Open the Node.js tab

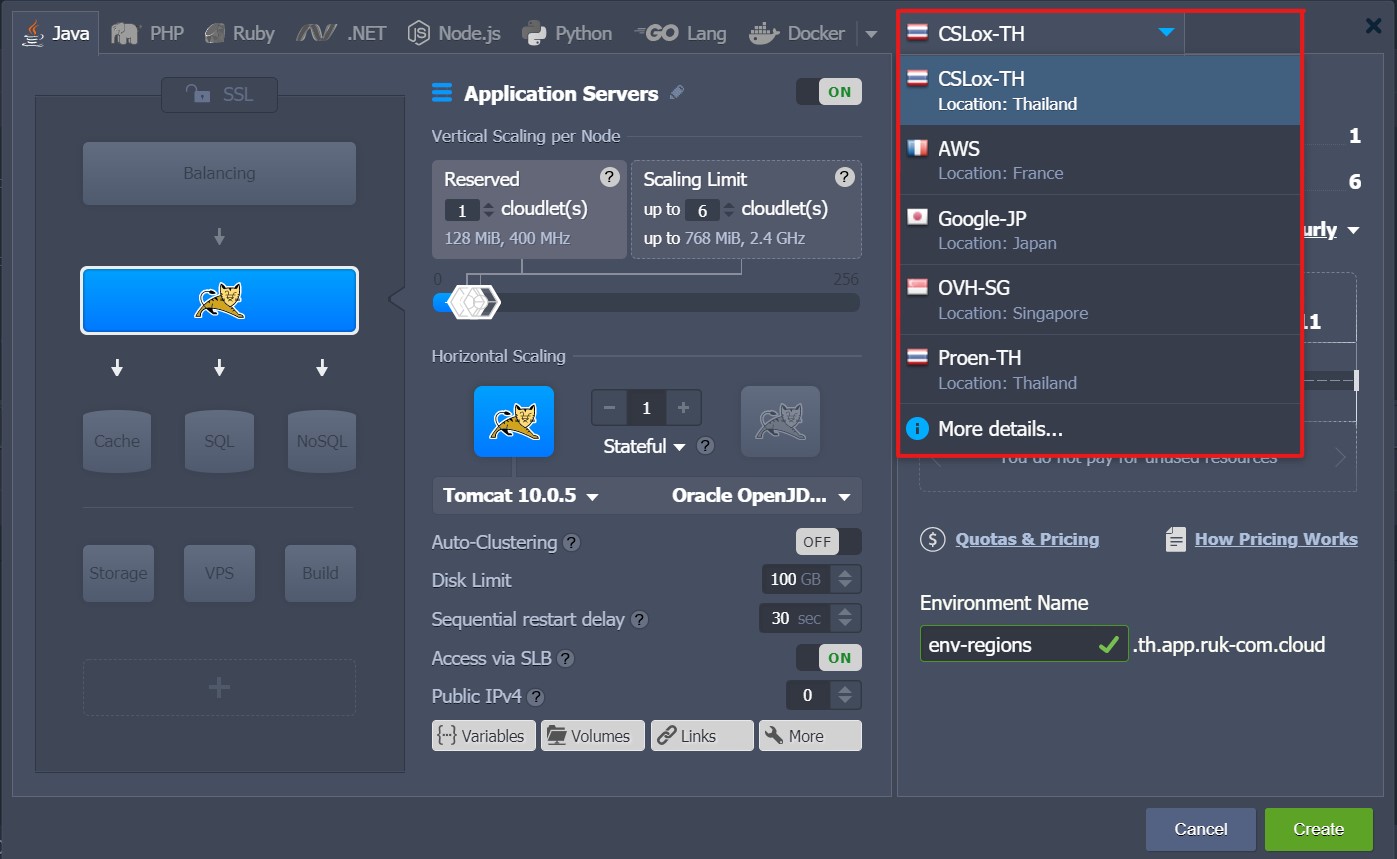[x=454, y=33]
